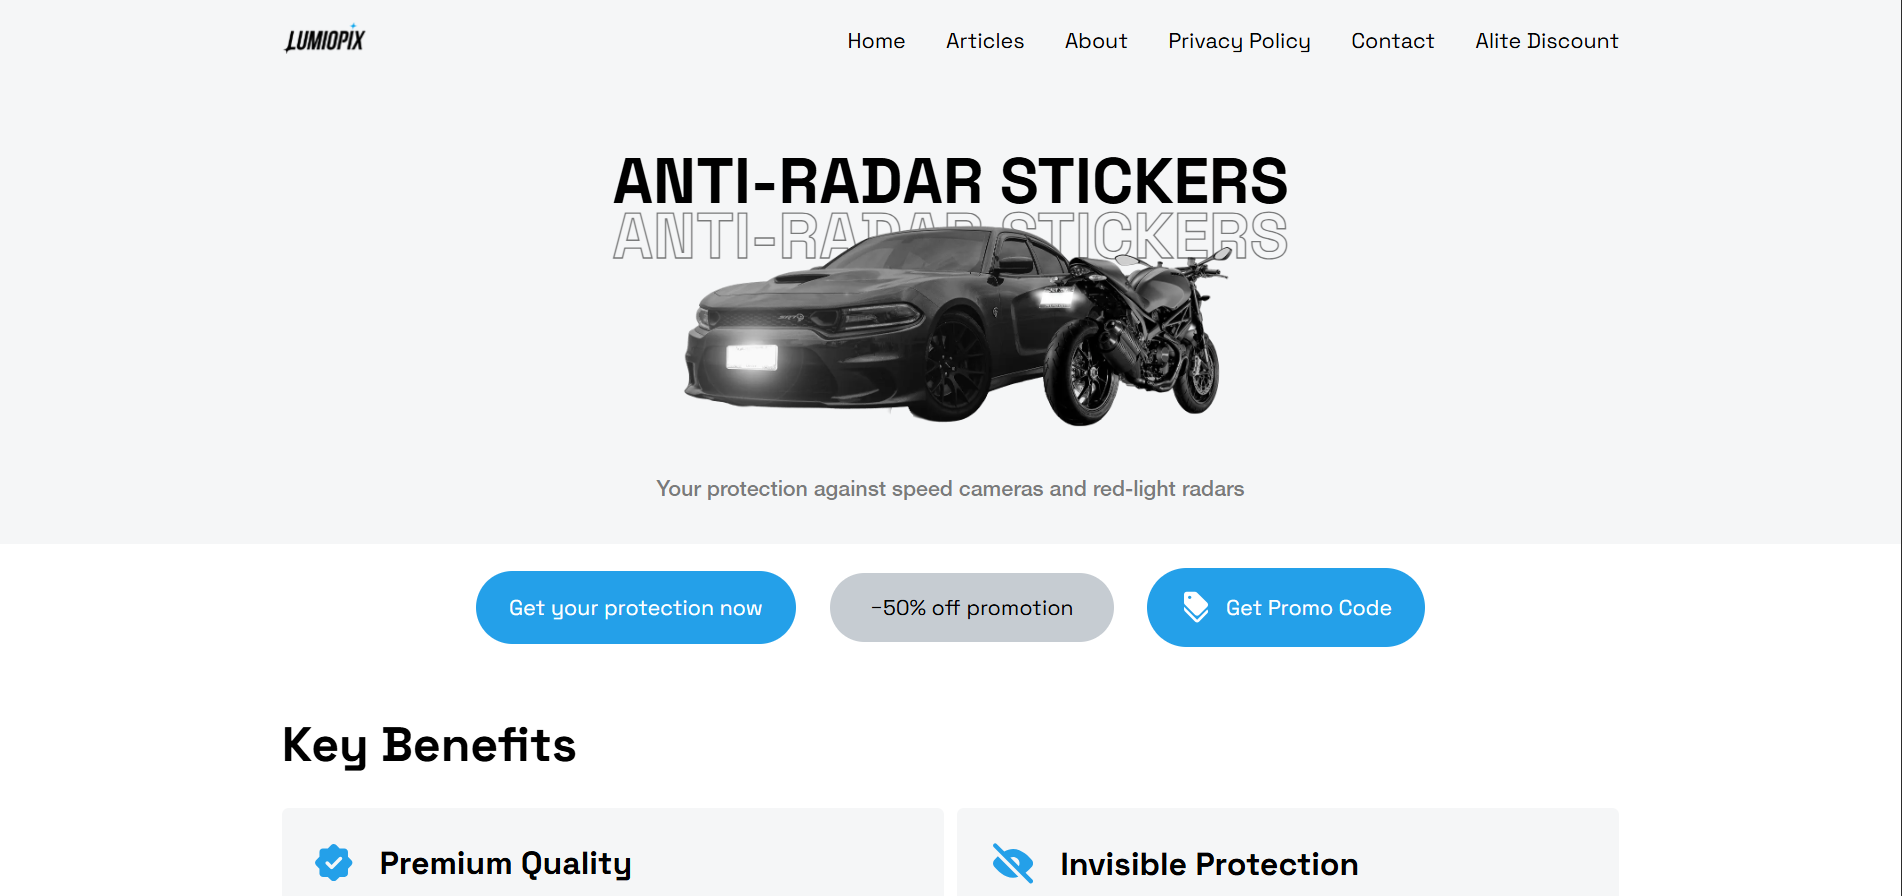This screenshot has height=896, width=1902.
Task: Click the Premium Quality card heading
Action: (505, 863)
